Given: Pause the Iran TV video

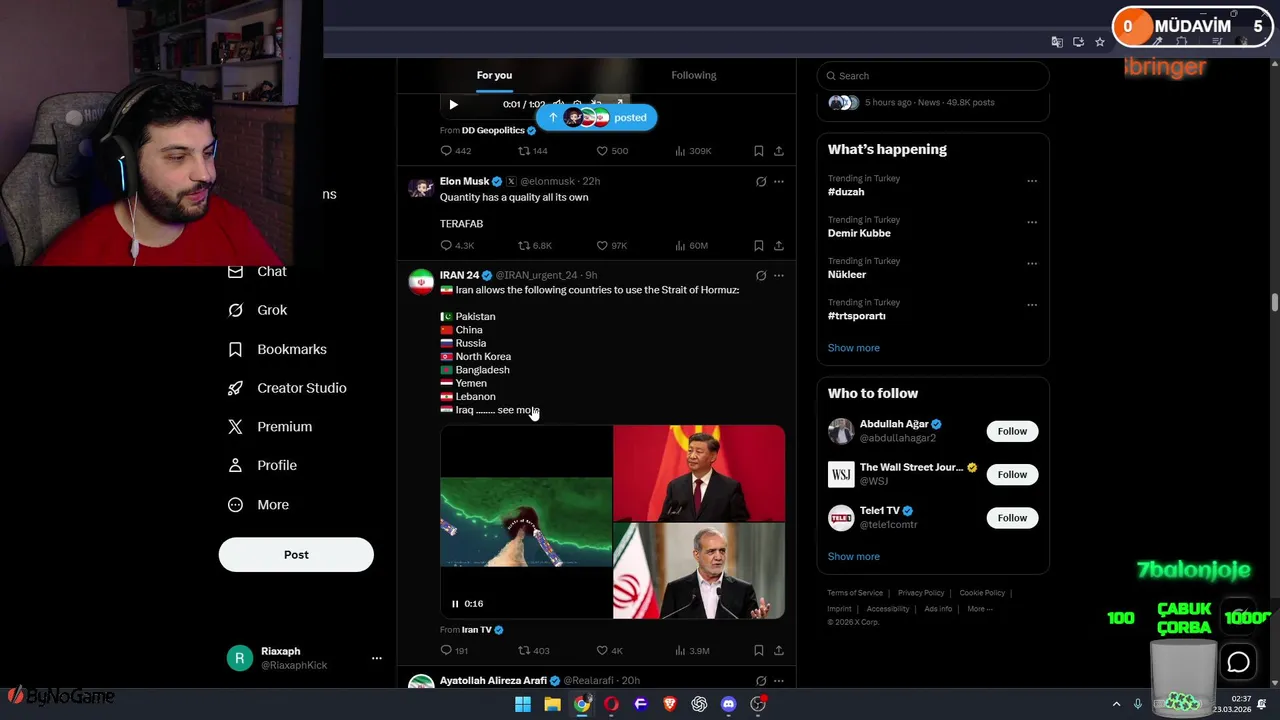Looking at the screenshot, I should tap(455, 604).
